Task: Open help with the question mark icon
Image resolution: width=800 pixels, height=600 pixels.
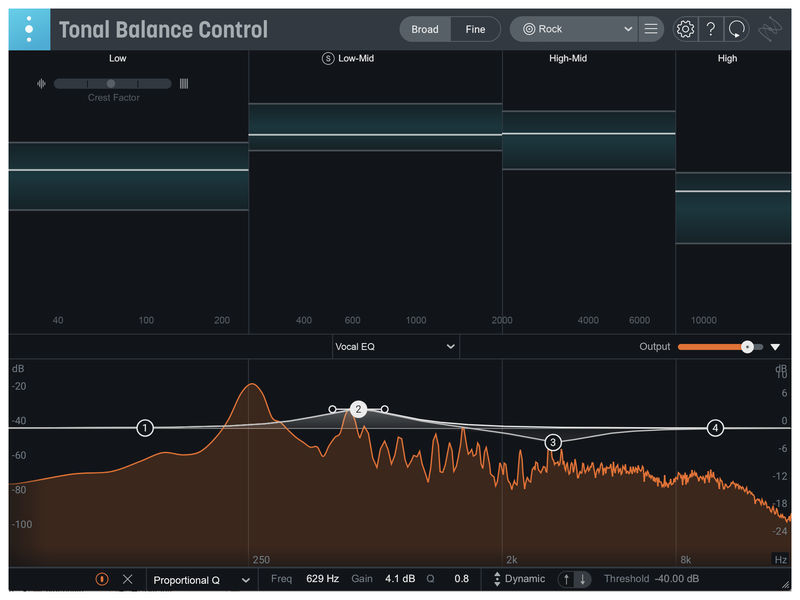Action: click(710, 29)
